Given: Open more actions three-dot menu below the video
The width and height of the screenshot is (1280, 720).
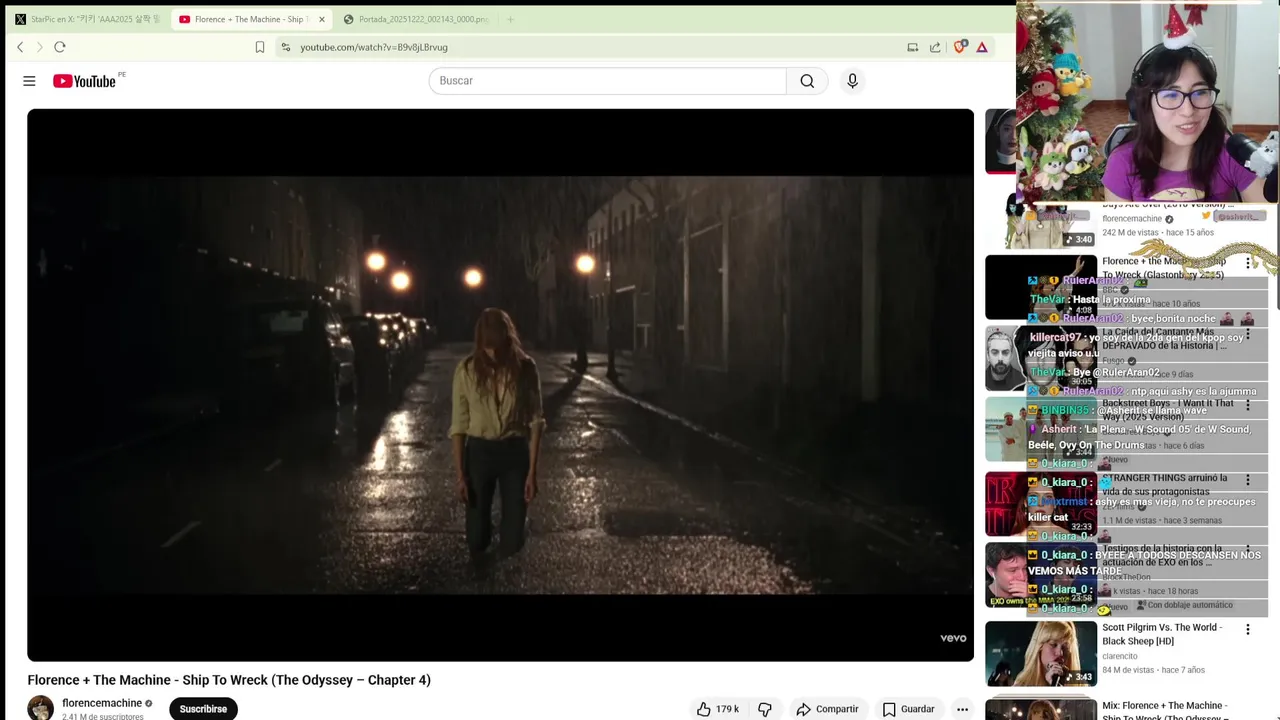Looking at the screenshot, I should (x=962, y=709).
